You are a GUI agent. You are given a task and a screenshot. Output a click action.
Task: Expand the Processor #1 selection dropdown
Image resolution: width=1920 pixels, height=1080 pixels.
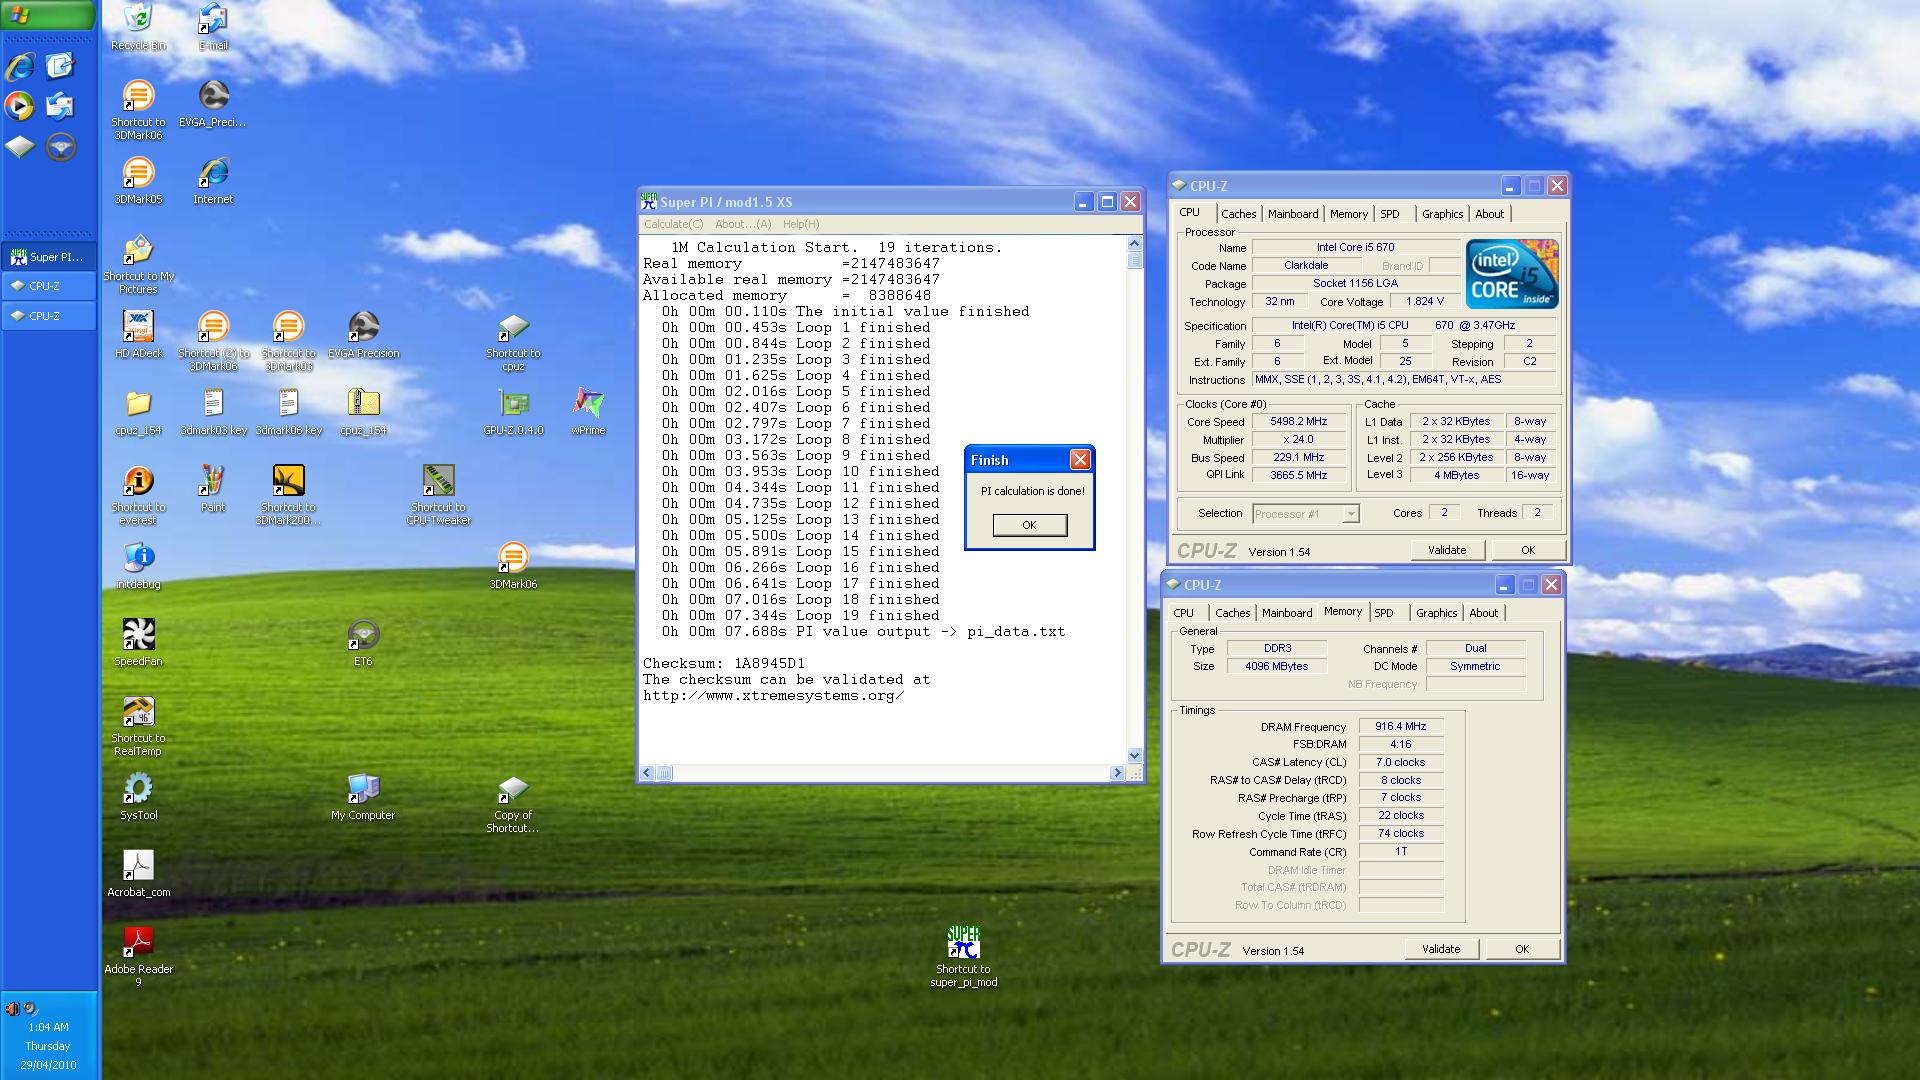[x=1350, y=514]
